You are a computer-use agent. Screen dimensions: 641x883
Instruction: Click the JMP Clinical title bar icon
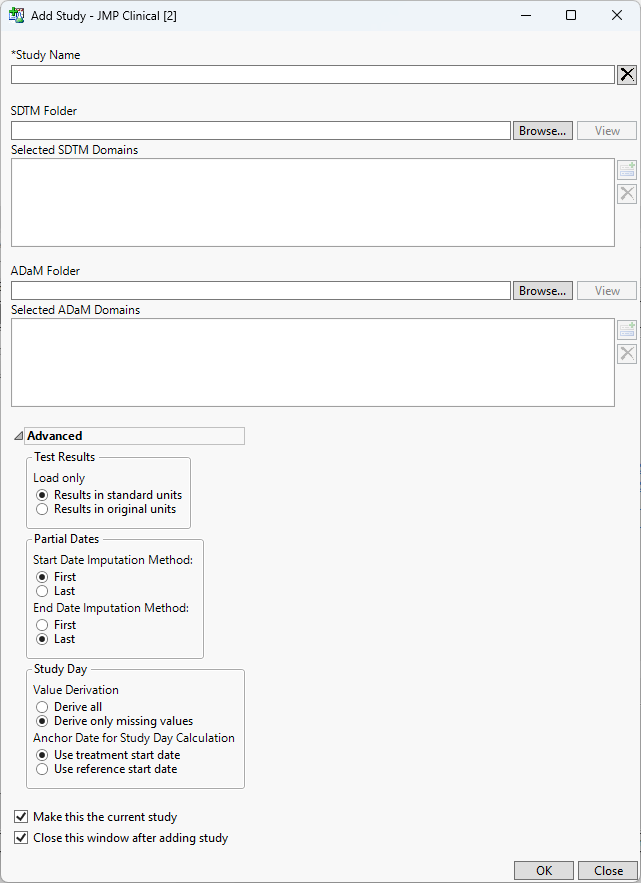pyautogui.click(x=16, y=16)
